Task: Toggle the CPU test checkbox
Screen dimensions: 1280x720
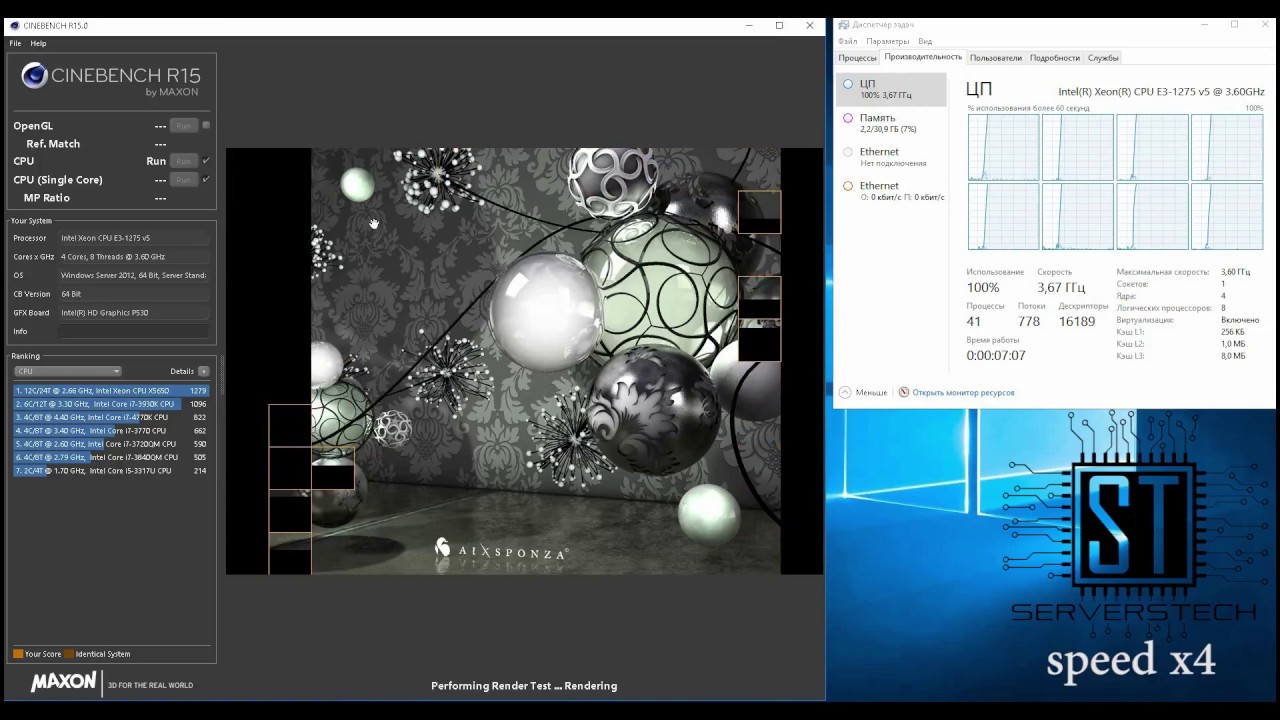Action: (206, 160)
